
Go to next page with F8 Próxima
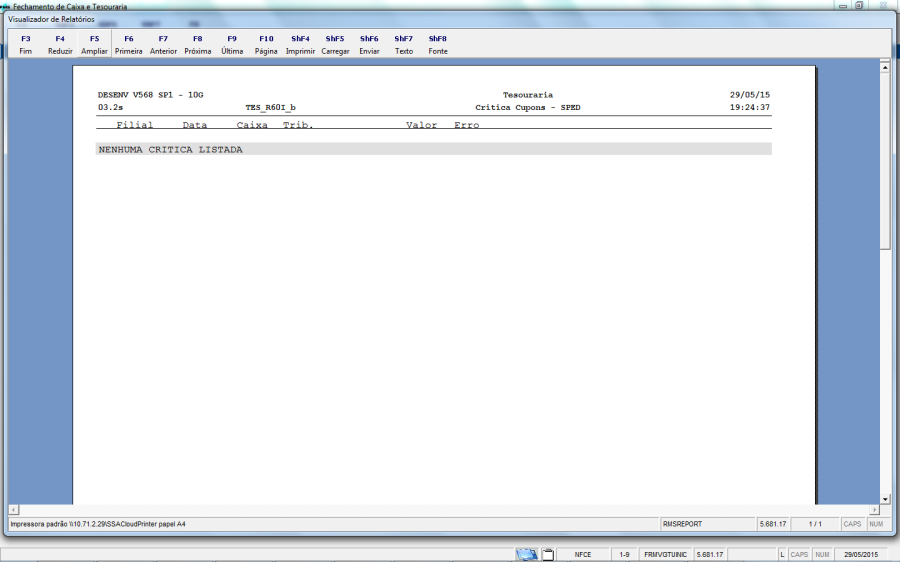[x=197, y=45]
